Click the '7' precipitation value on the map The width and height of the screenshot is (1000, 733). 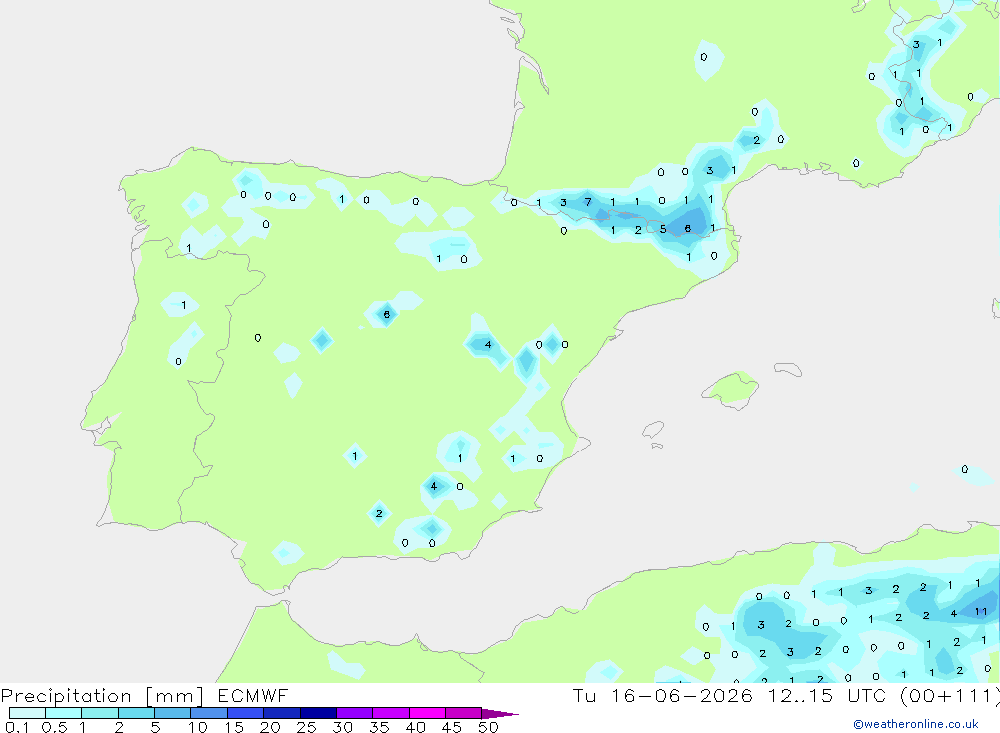(588, 202)
